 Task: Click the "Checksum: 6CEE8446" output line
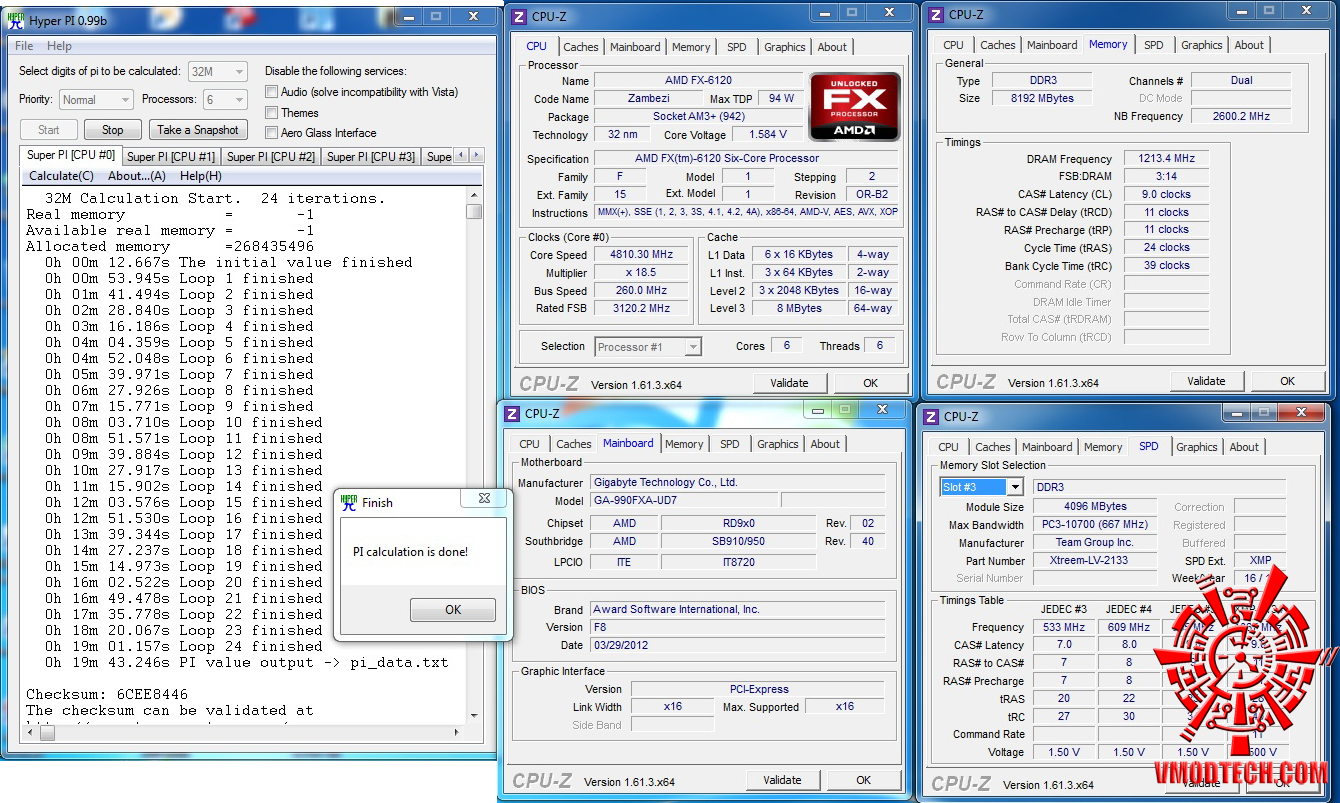107,694
